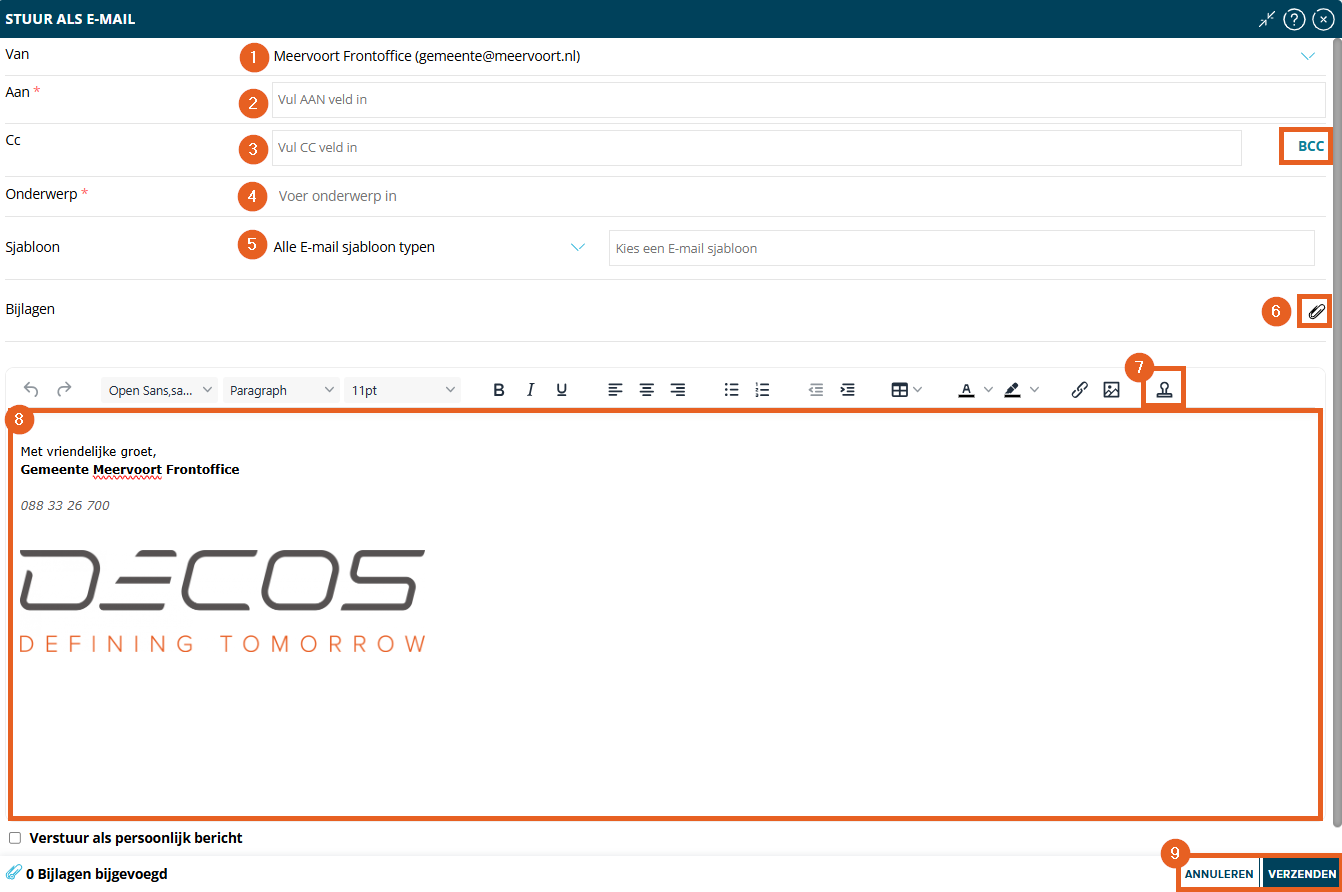Undo the last edit

31,390
